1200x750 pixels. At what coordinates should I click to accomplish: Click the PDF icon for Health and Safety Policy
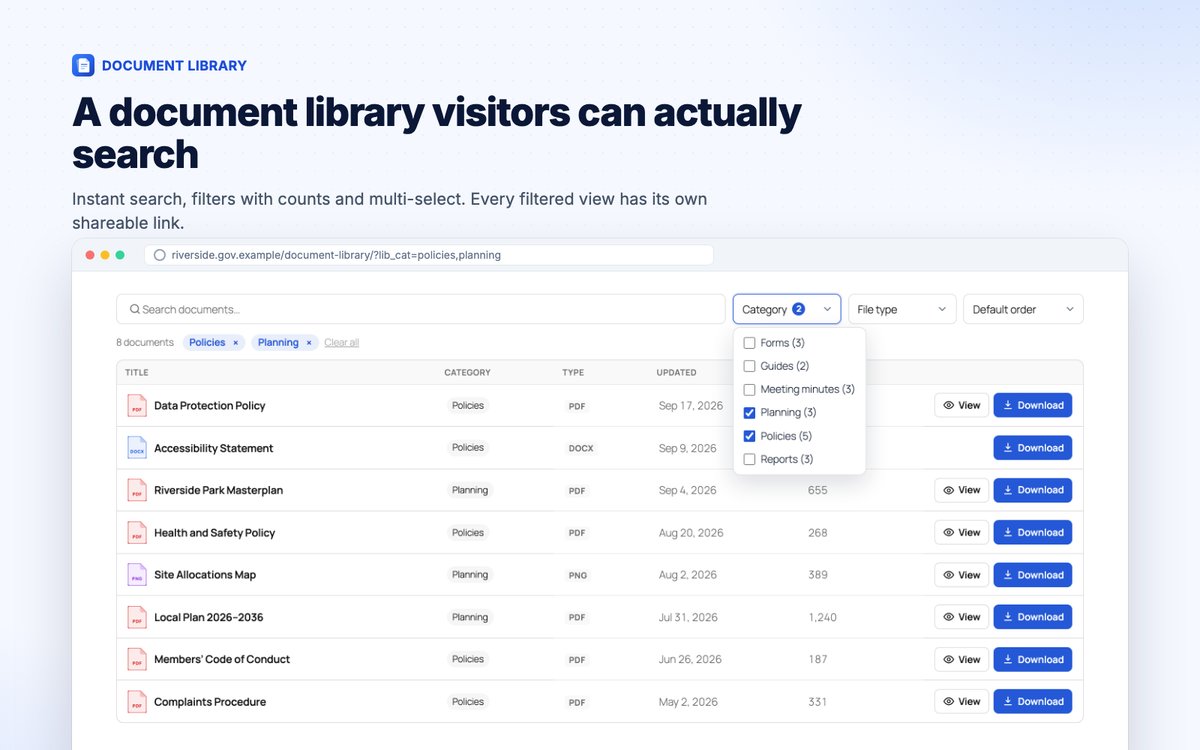tap(137, 533)
